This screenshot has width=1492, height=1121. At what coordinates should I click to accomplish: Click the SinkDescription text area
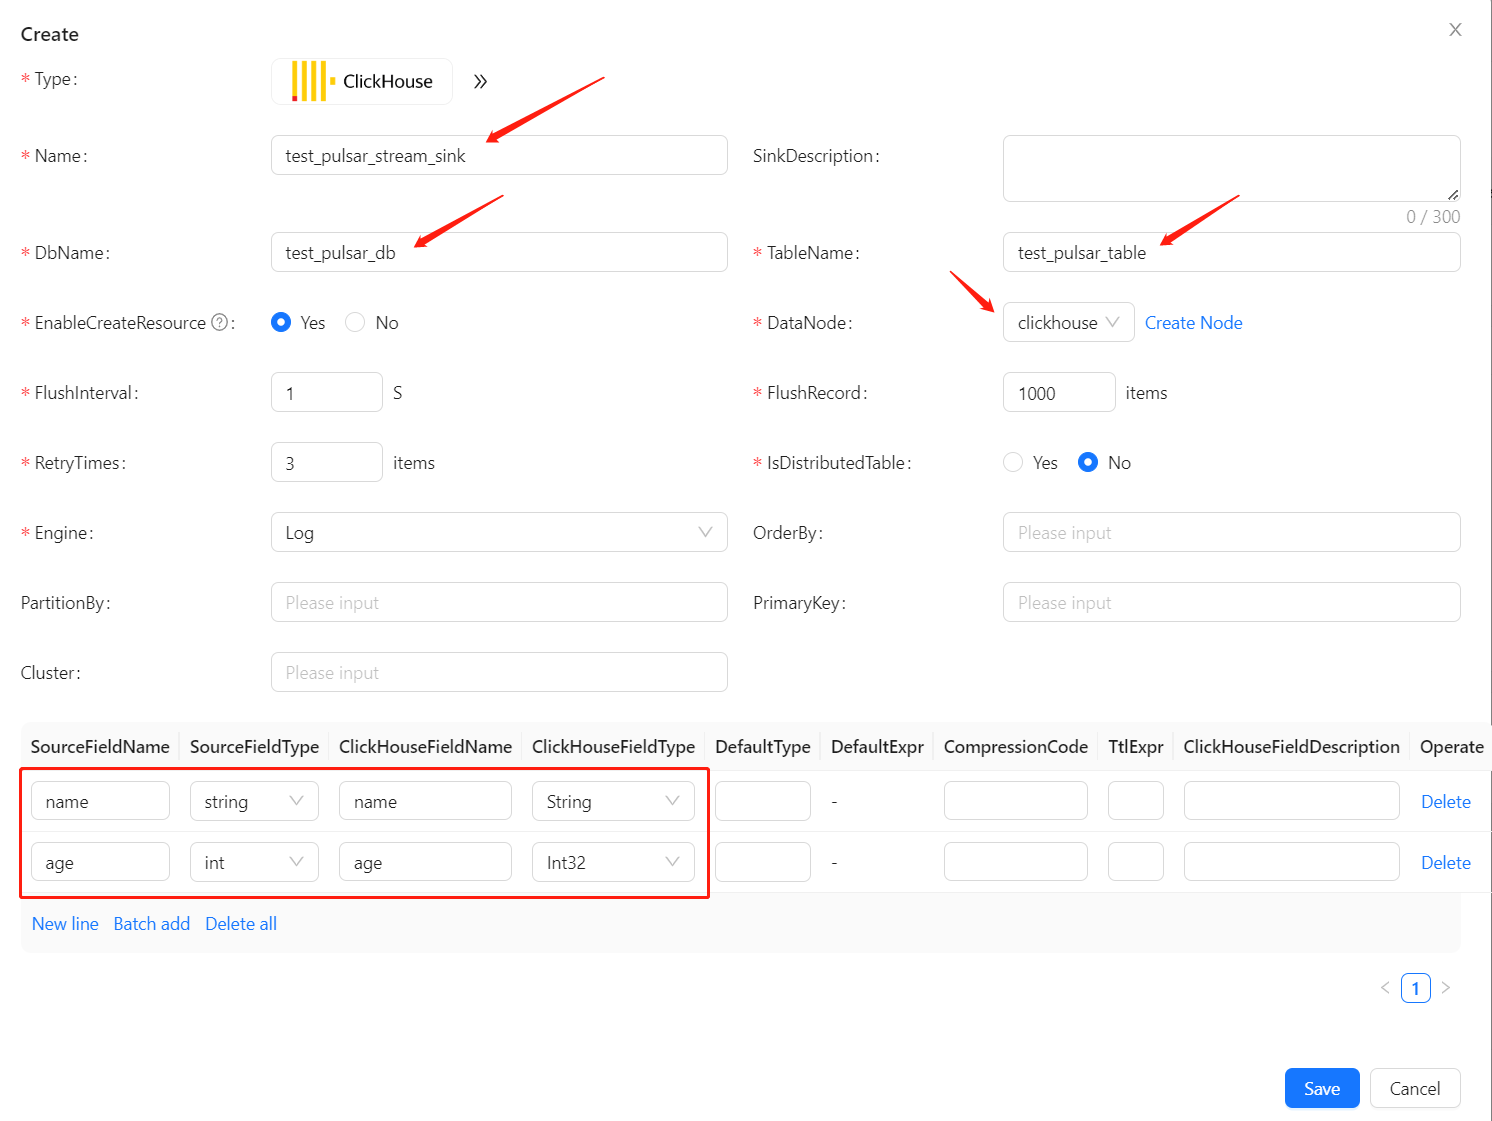click(1230, 168)
